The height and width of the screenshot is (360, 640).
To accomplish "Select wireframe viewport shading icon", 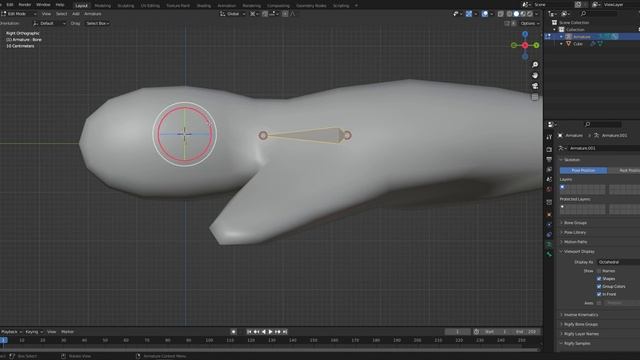I will (509, 14).
